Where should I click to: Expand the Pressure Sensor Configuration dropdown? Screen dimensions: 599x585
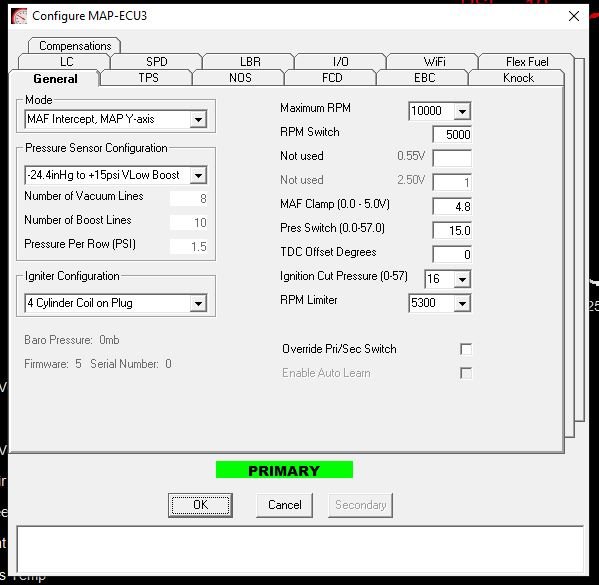(x=198, y=175)
